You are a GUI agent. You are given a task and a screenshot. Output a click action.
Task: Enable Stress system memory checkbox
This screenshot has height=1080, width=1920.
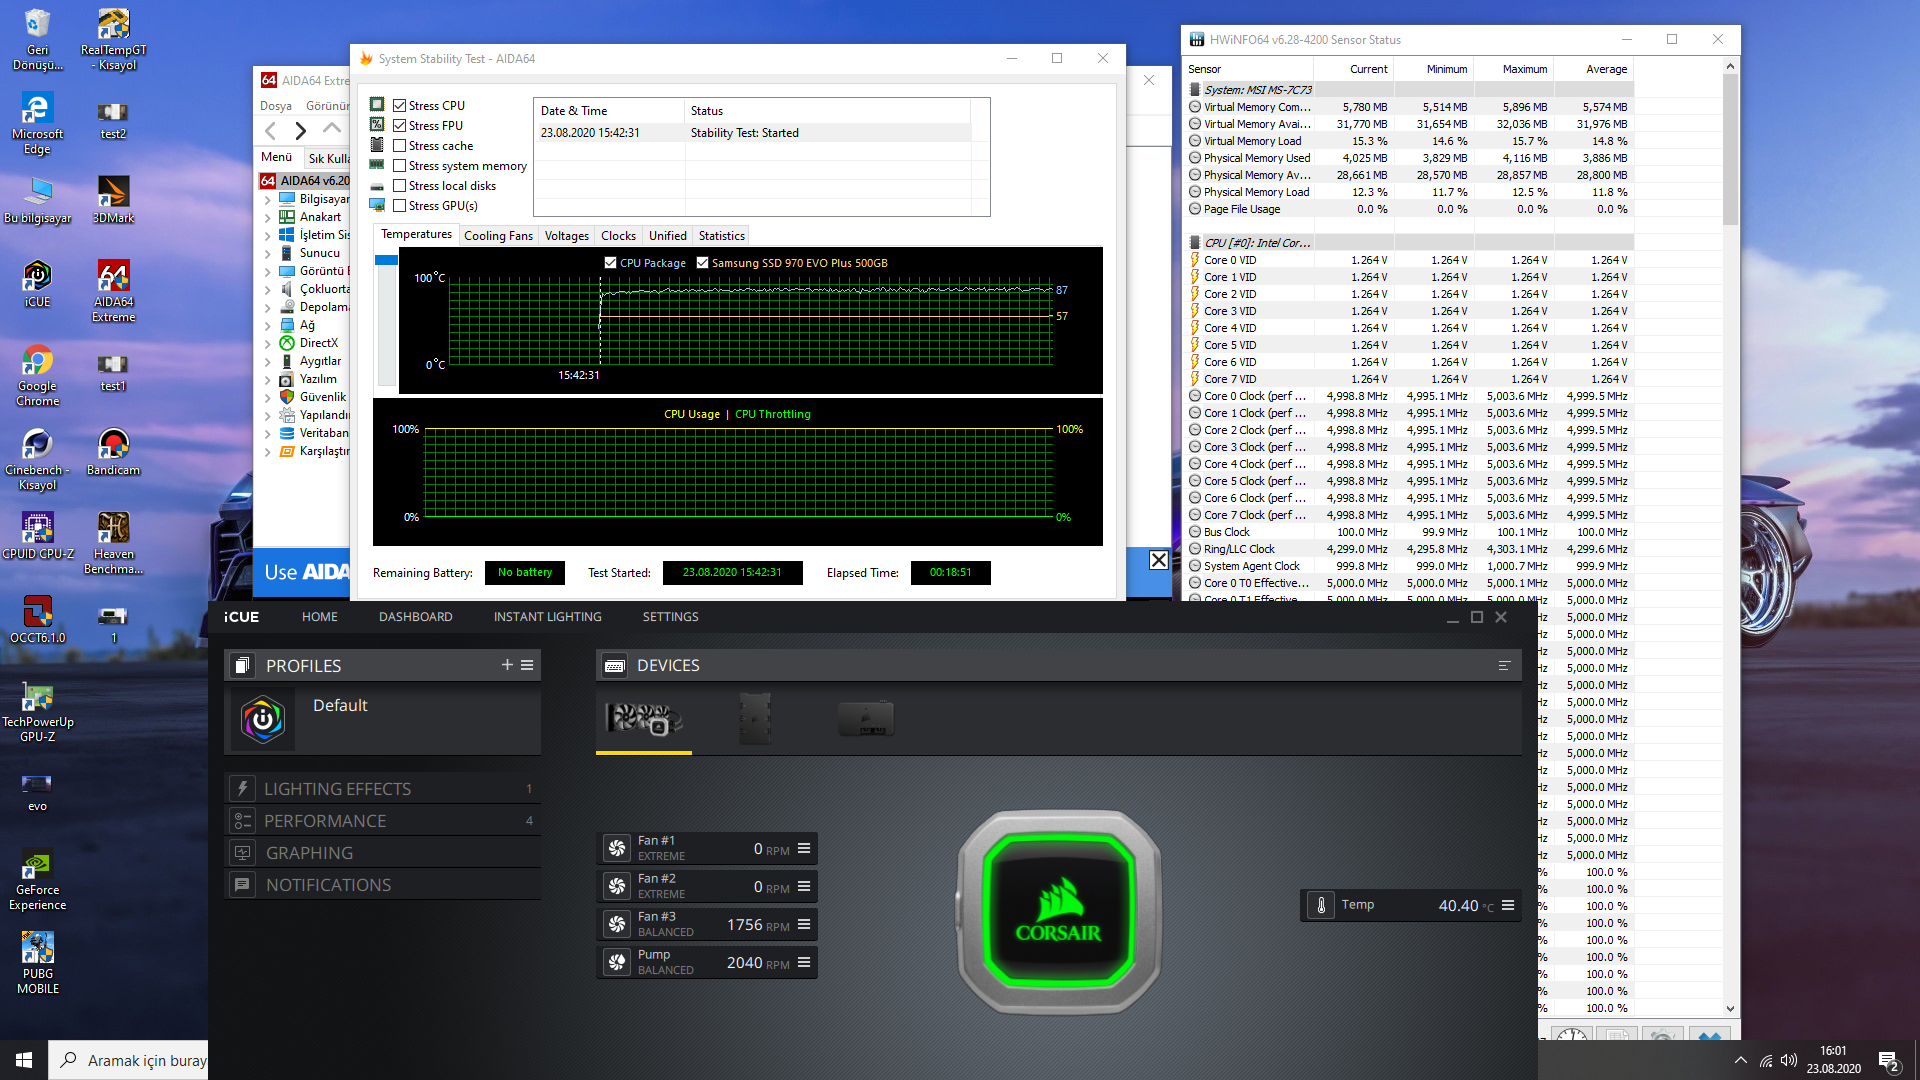pyautogui.click(x=400, y=165)
